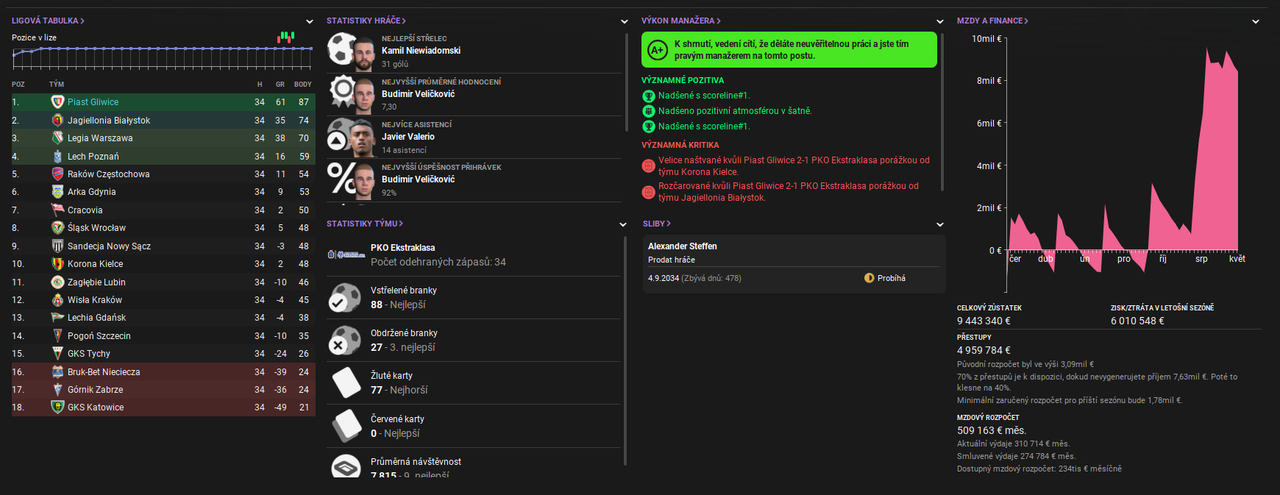Viewport: 1280px width, 495px height.
Task: Sort league table by BODY column
Action: (x=303, y=84)
